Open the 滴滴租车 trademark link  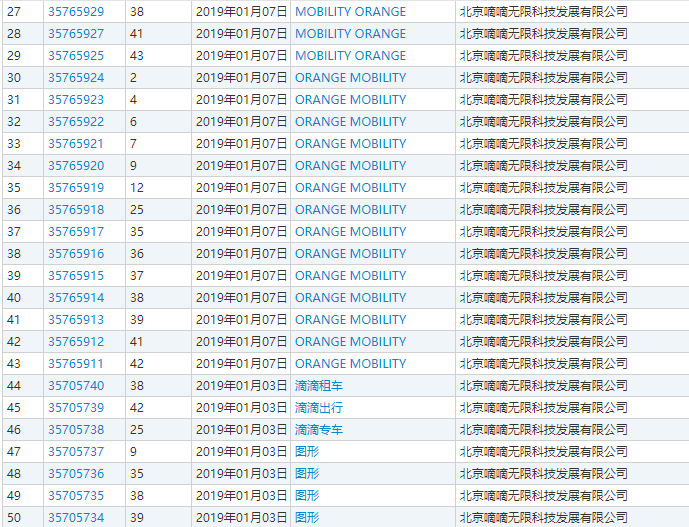pos(319,385)
